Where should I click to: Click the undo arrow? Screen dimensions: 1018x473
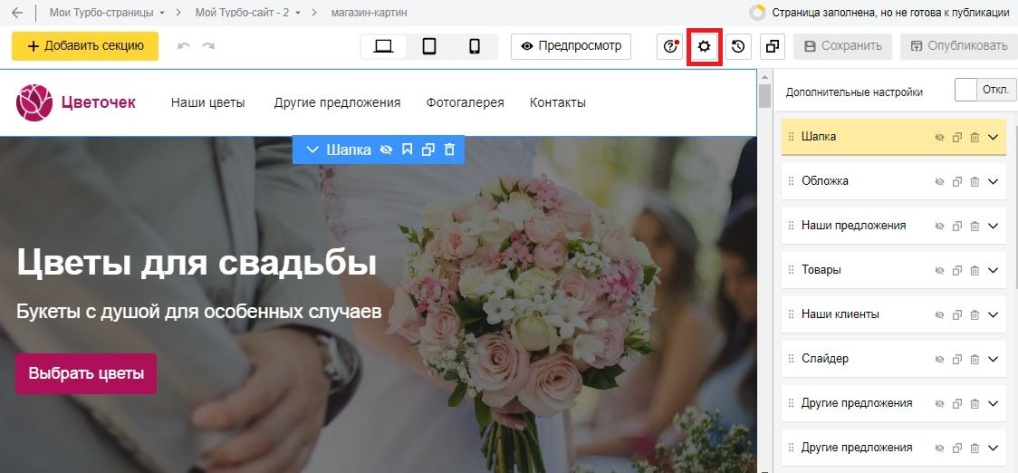click(183, 46)
